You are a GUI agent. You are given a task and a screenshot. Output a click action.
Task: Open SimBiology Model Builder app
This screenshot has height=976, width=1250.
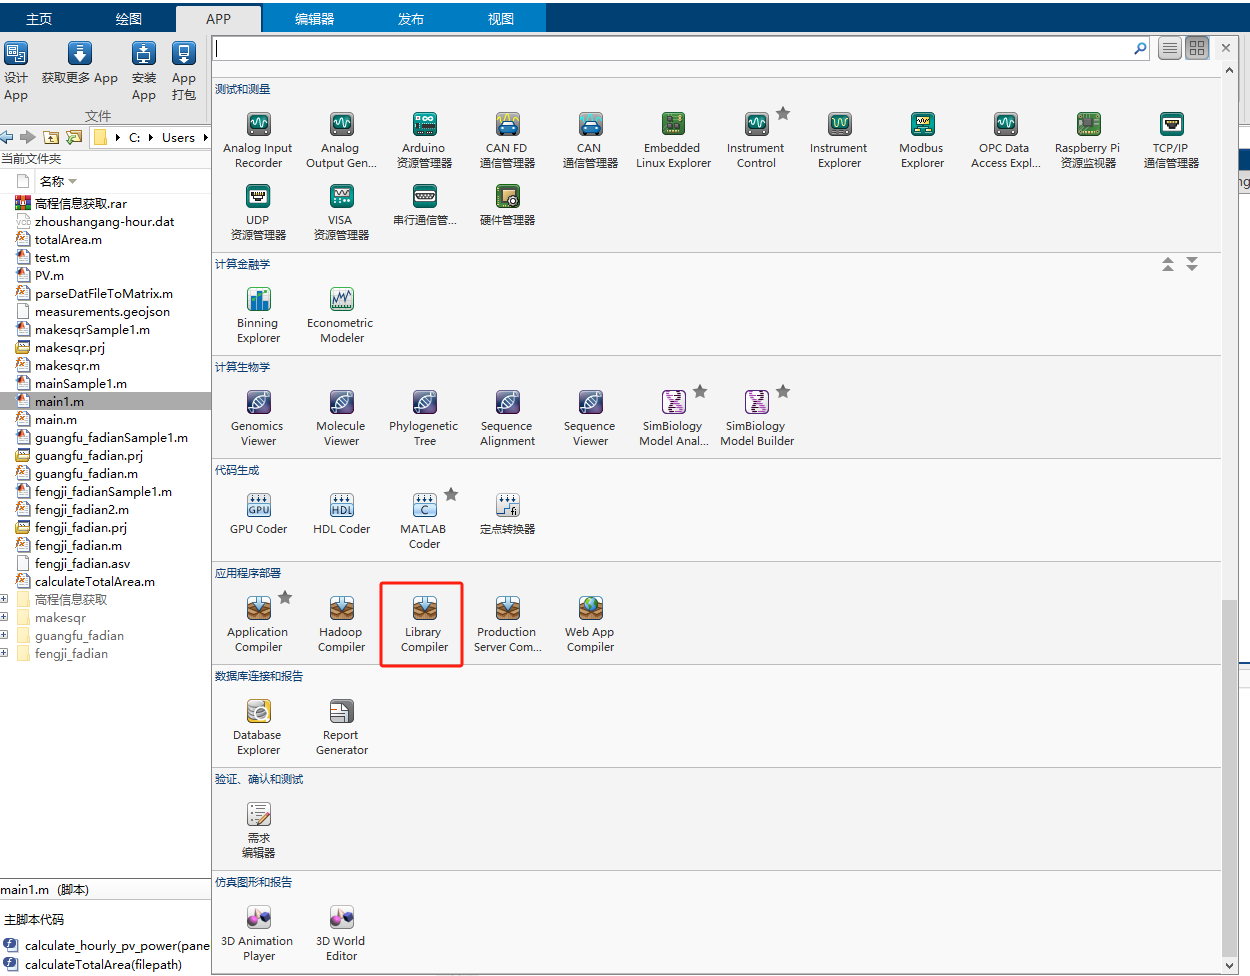(x=756, y=418)
